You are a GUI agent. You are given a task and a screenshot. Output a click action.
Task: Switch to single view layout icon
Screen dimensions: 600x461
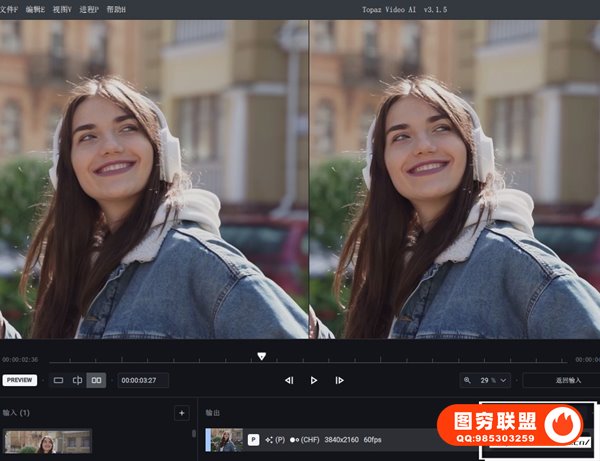coord(58,380)
